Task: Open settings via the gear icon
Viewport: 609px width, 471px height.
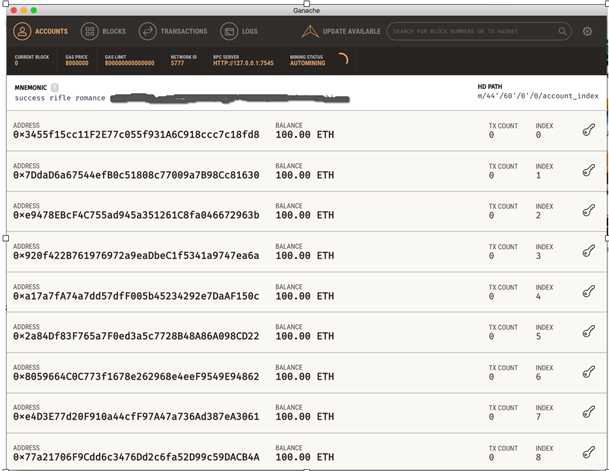Action: pos(587,31)
